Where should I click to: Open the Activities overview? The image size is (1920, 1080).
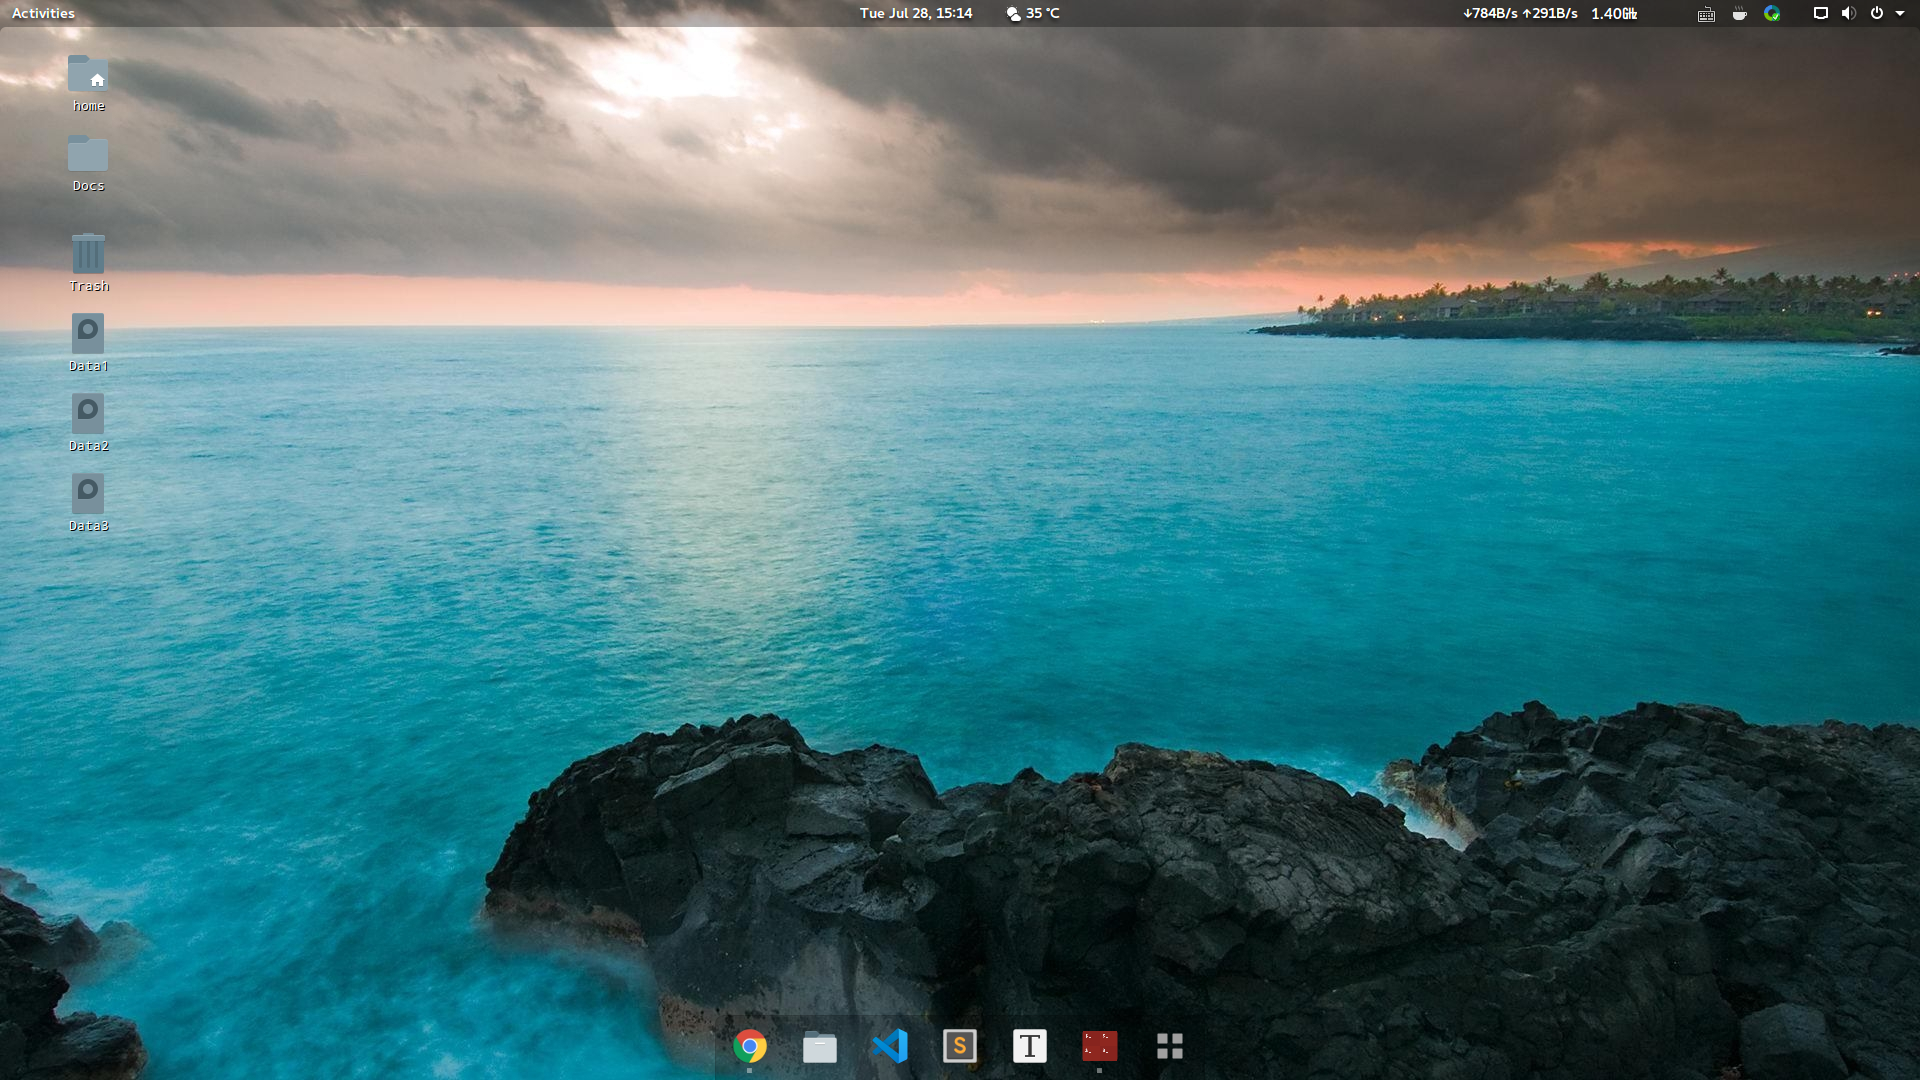(43, 13)
